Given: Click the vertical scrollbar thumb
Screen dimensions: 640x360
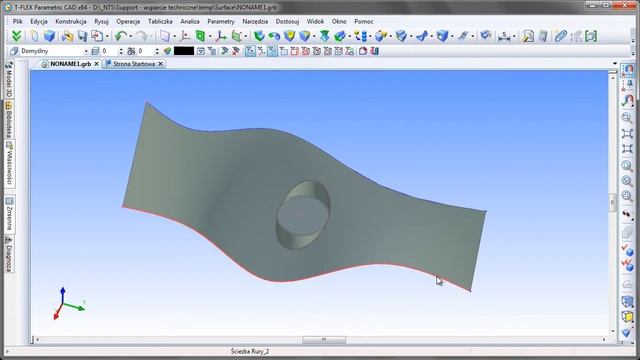Looking at the screenshot, I should pos(612,202).
